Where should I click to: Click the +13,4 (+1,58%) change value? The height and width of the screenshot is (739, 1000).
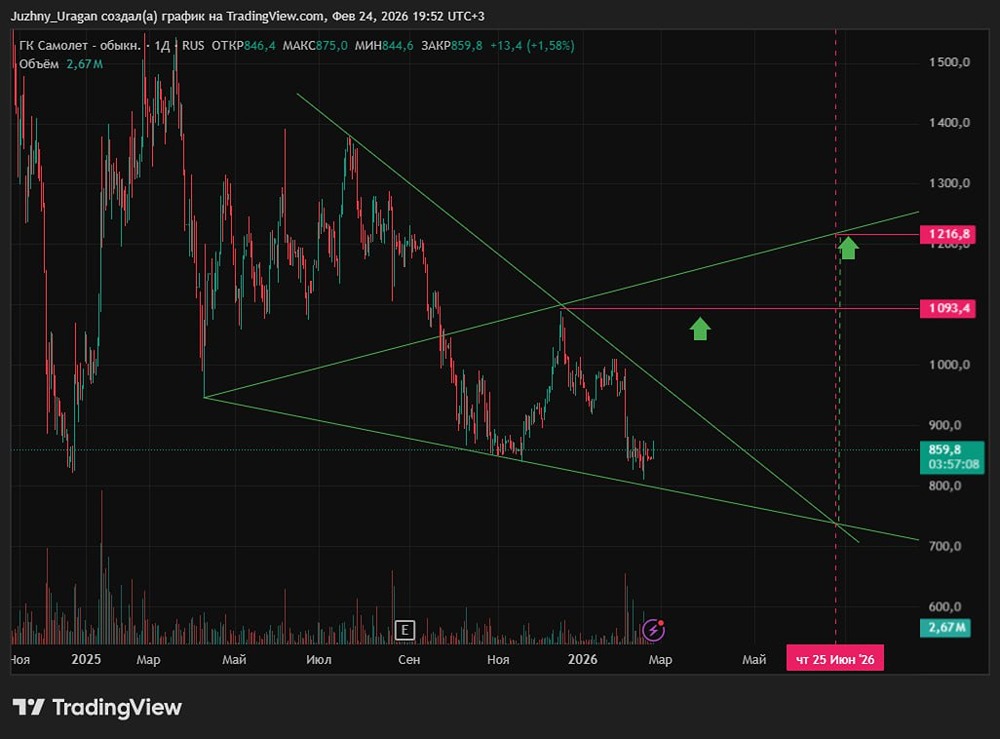click(532, 46)
